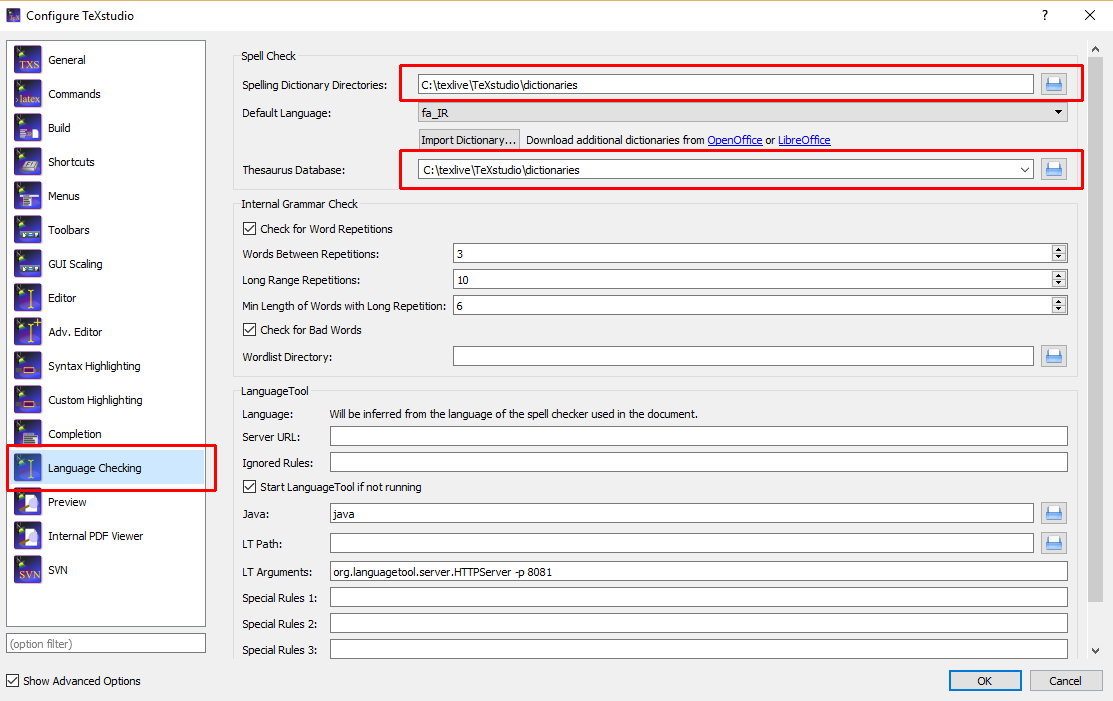Expand the Thesaurus Database combo box
1113x701 pixels.
(1024, 170)
